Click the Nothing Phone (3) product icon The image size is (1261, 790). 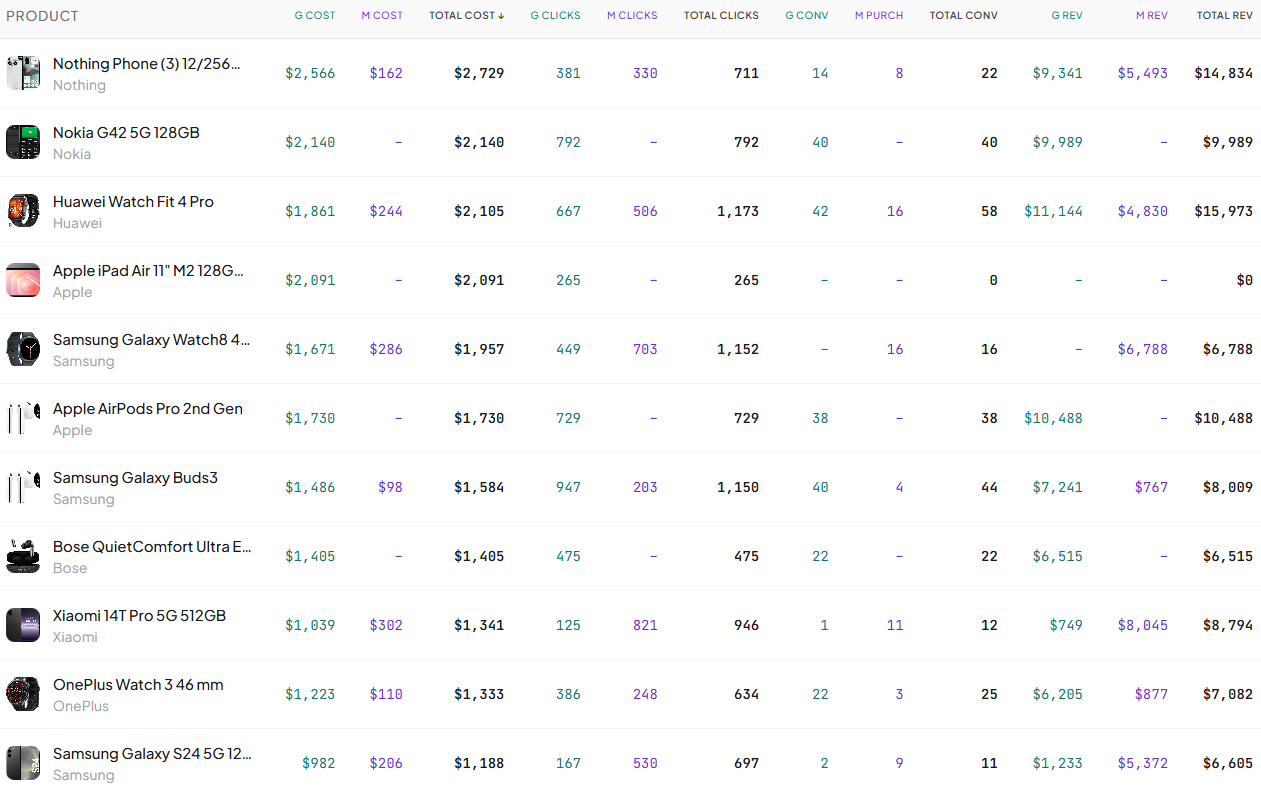(x=22, y=72)
